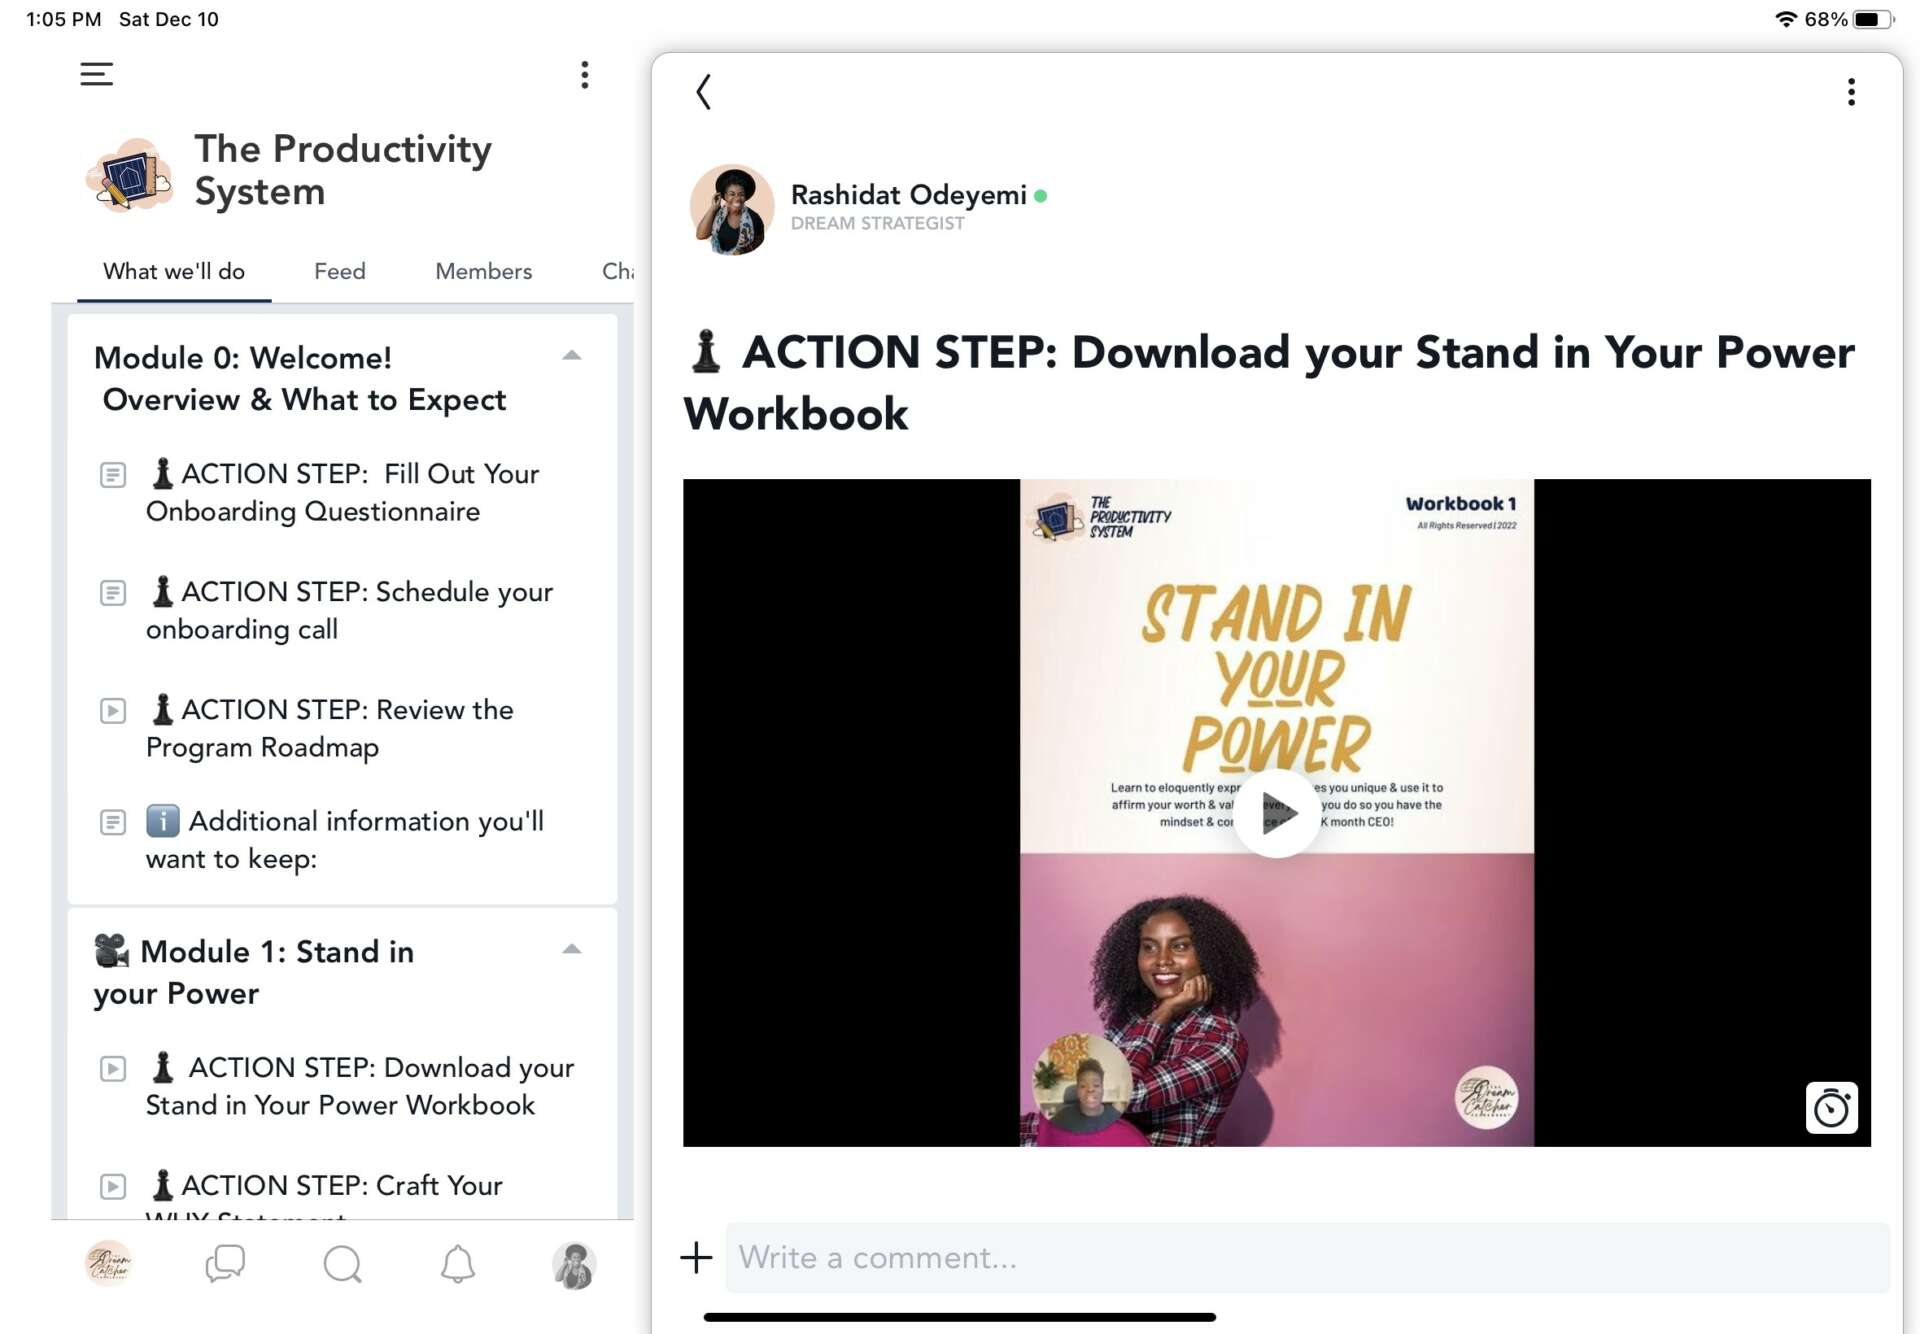Collapse Module 1: Stand in your Power
Viewport: 1920px width, 1334px height.
[571, 949]
